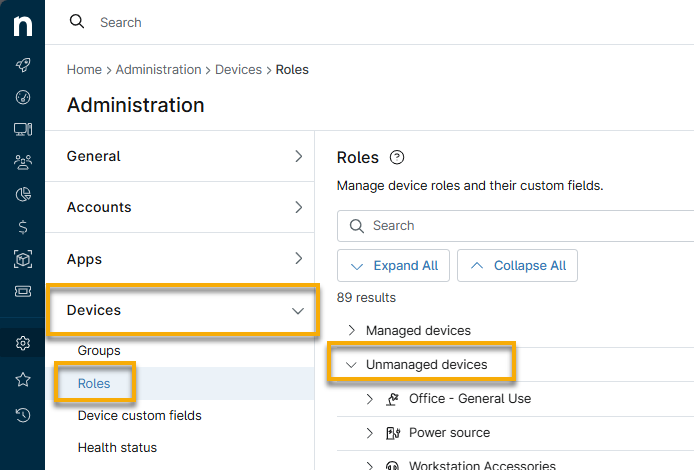Viewport: 694px width, 470px height.
Task: Open the reporting pie chart icon
Action: coord(23,194)
